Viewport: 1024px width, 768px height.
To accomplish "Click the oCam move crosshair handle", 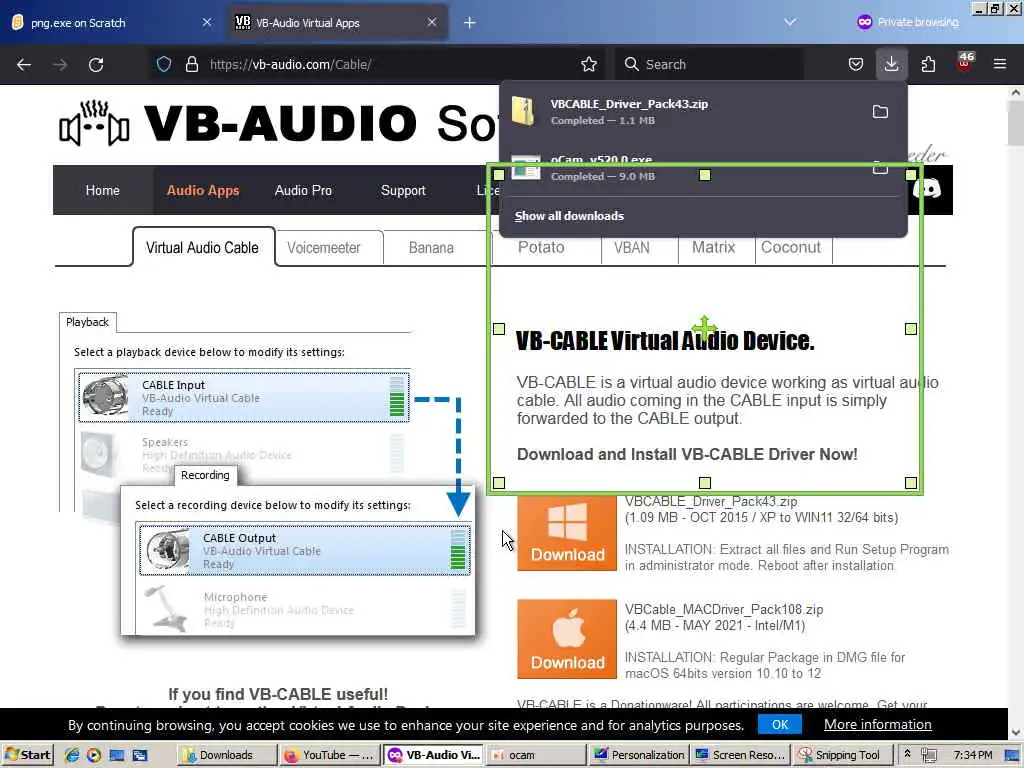I will 704,327.
